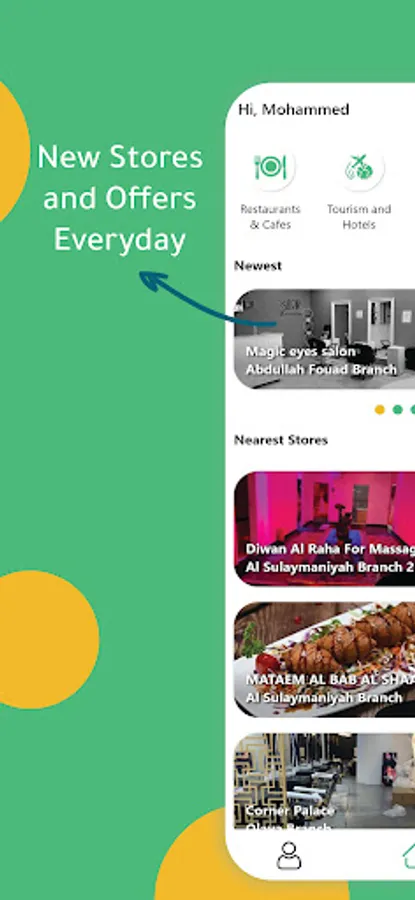Click the blue curved arrow graphic
Image resolution: width=415 pixels, height=900 pixels.
[207, 298]
